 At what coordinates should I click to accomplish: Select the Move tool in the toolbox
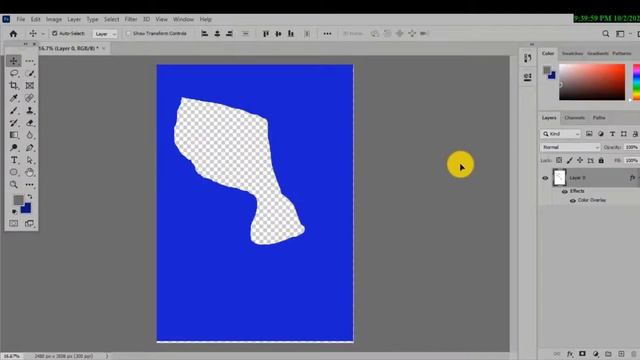pyautogui.click(x=13, y=61)
